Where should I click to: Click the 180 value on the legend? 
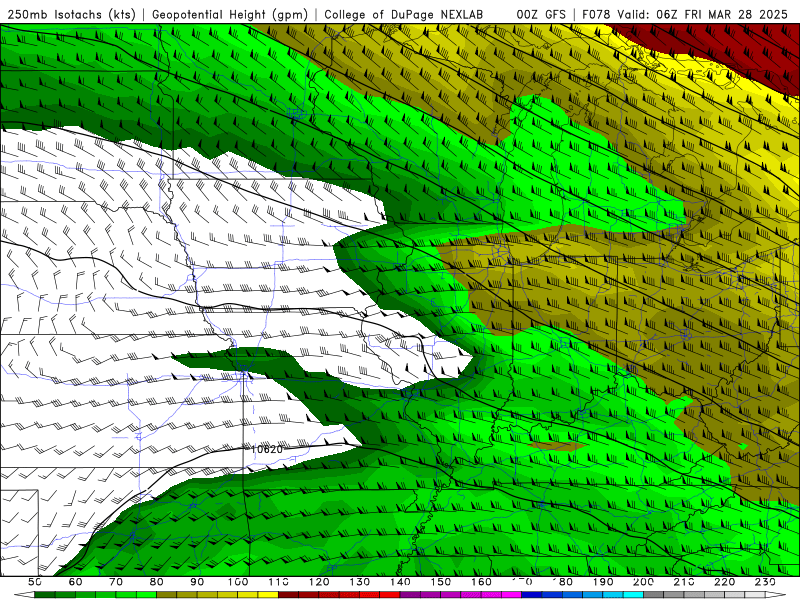point(562,582)
